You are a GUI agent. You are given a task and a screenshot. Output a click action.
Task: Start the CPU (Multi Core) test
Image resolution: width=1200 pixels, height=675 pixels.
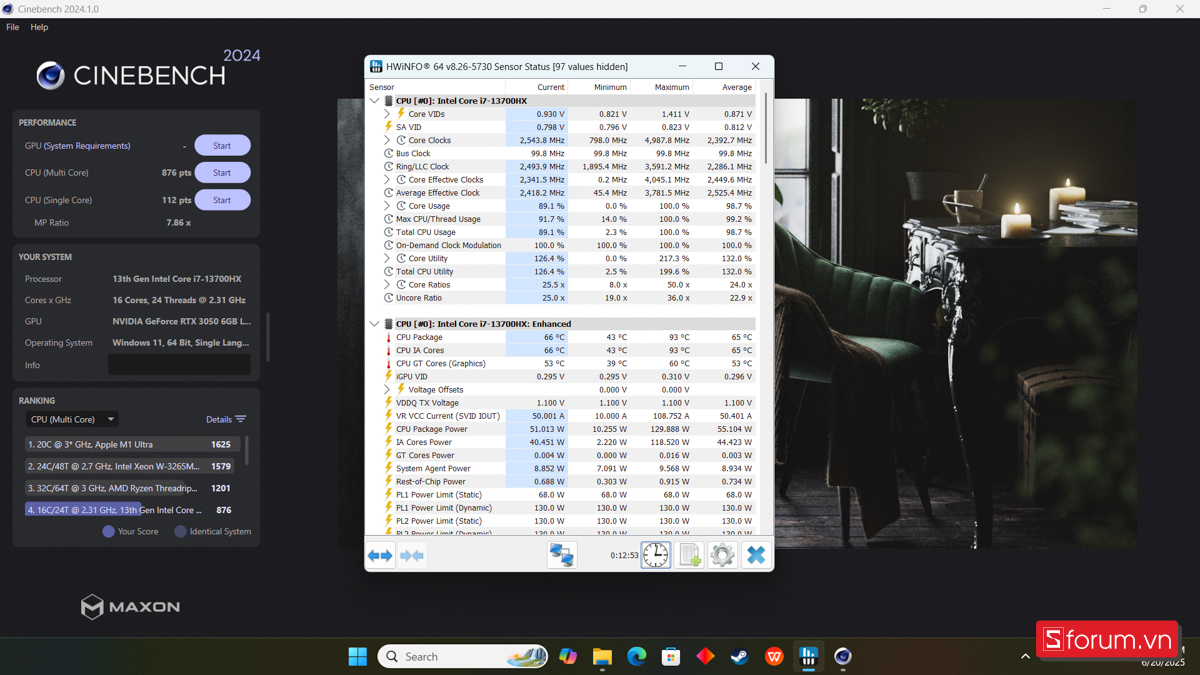click(222, 173)
